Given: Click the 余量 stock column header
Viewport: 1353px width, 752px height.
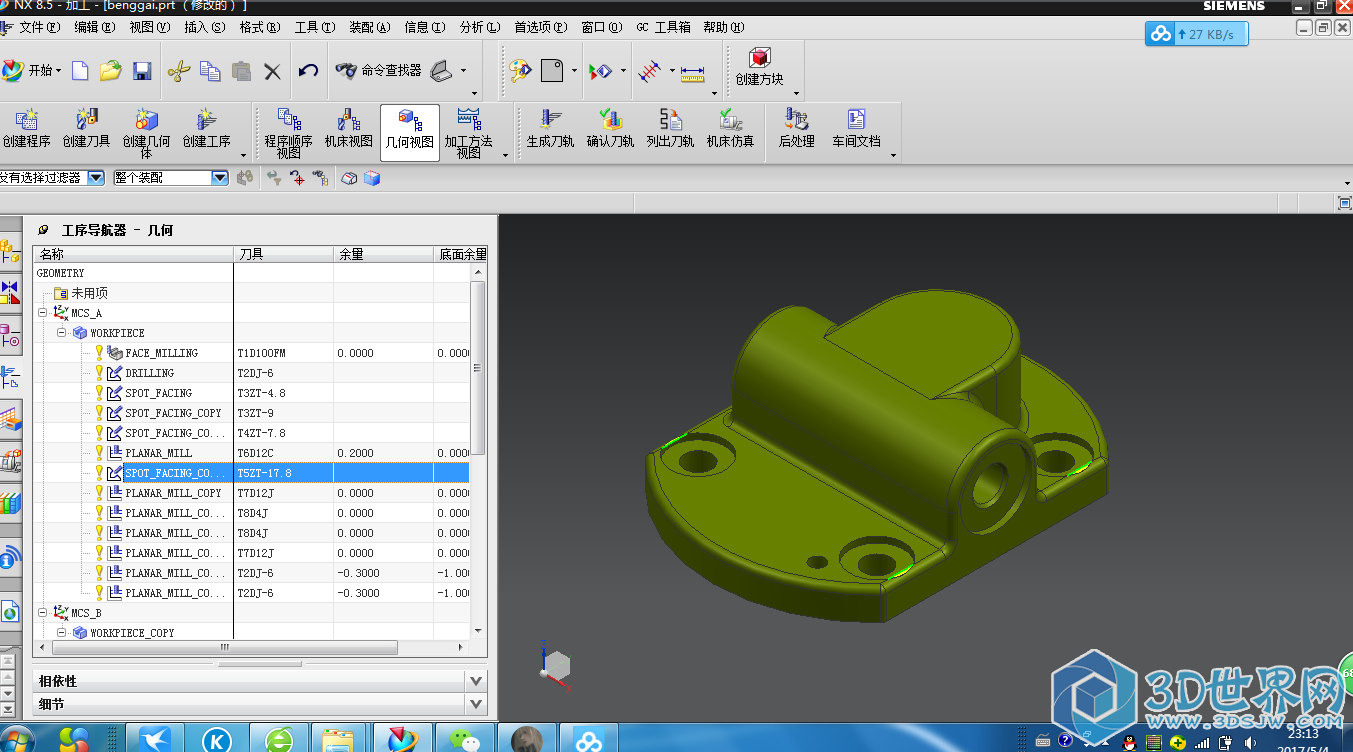Looking at the screenshot, I should point(383,254).
